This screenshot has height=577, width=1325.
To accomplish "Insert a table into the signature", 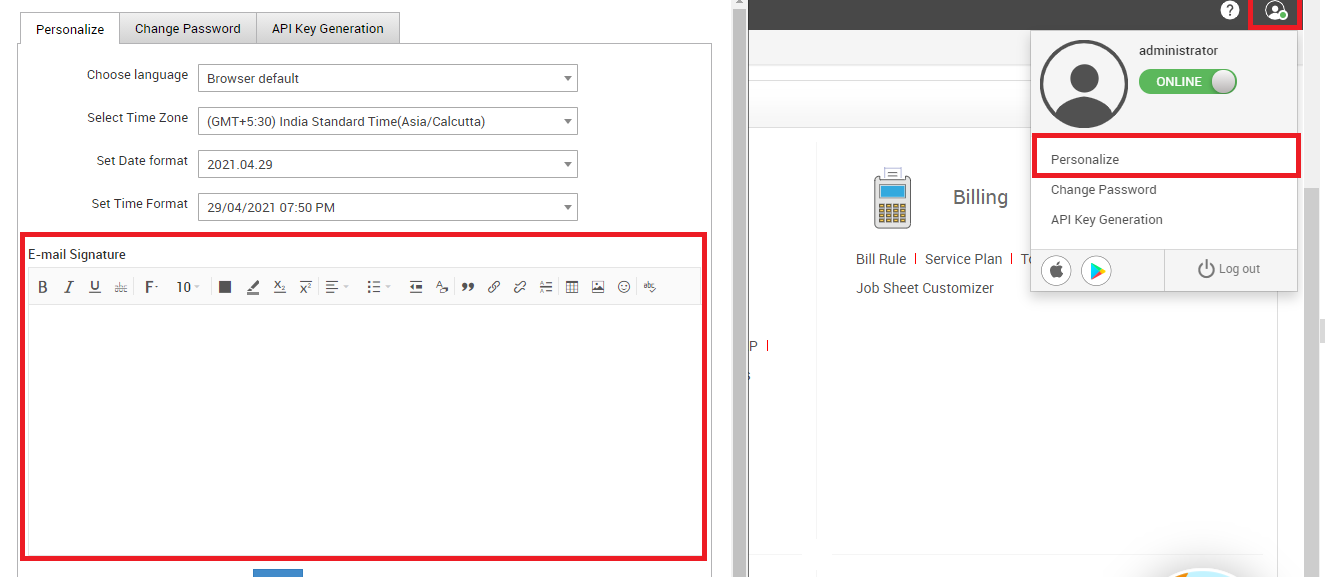I will (x=572, y=287).
